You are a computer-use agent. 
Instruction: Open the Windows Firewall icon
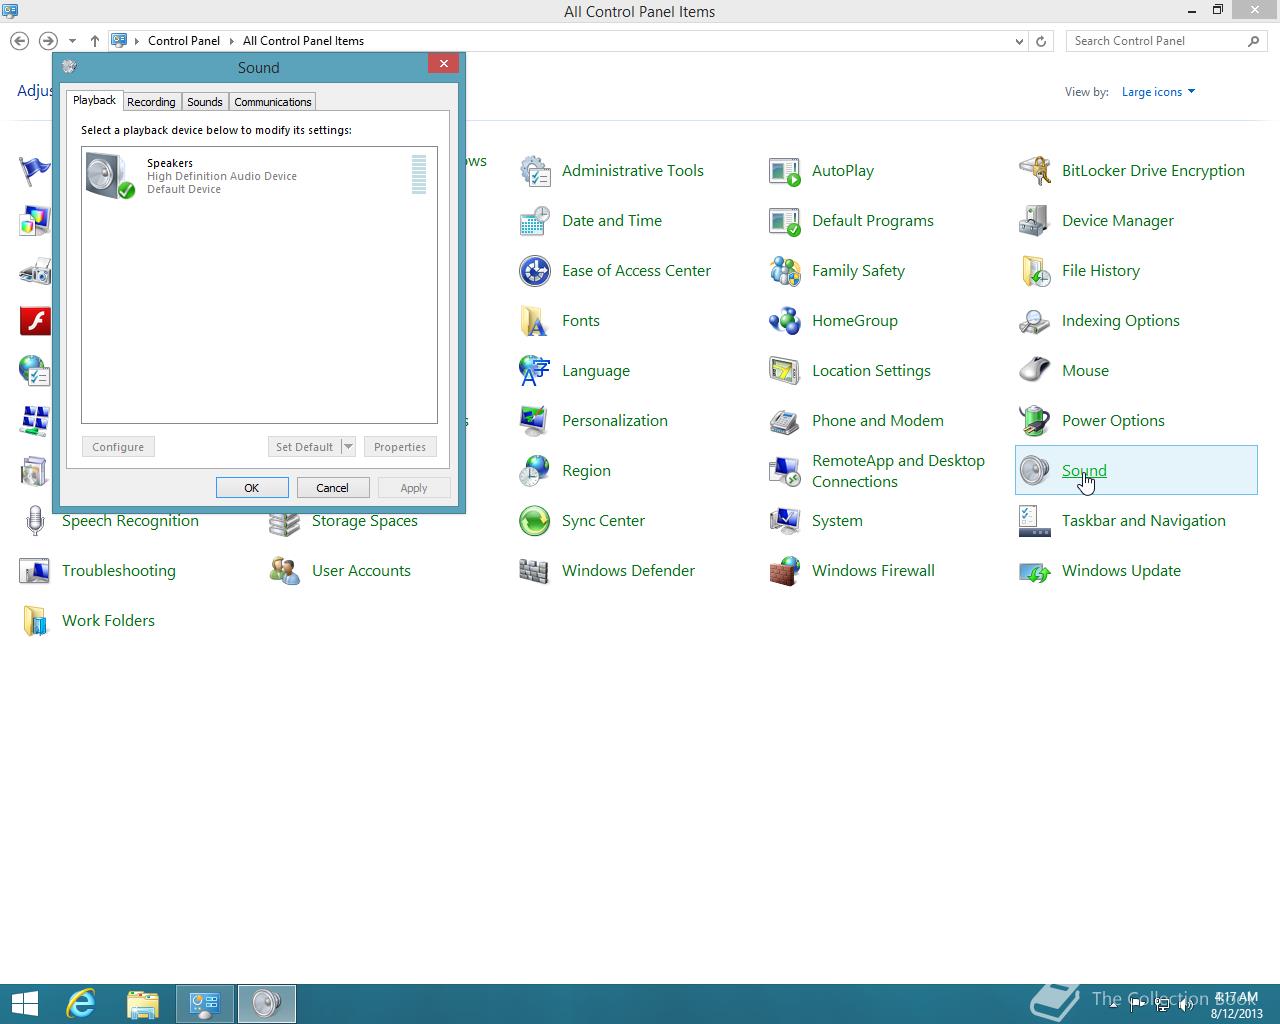(785, 571)
